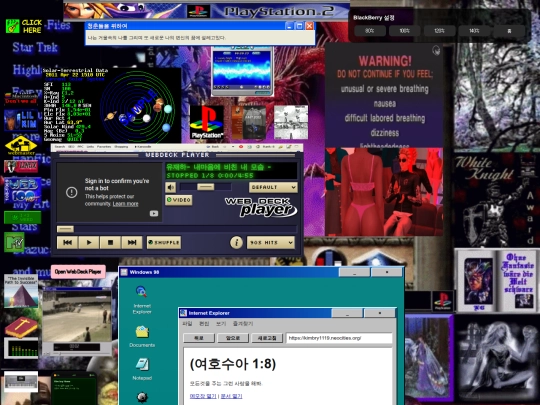Click the 새로고침 refresh button
Image resolution: width=540 pixels, height=405 pixels.
click(267, 338)
